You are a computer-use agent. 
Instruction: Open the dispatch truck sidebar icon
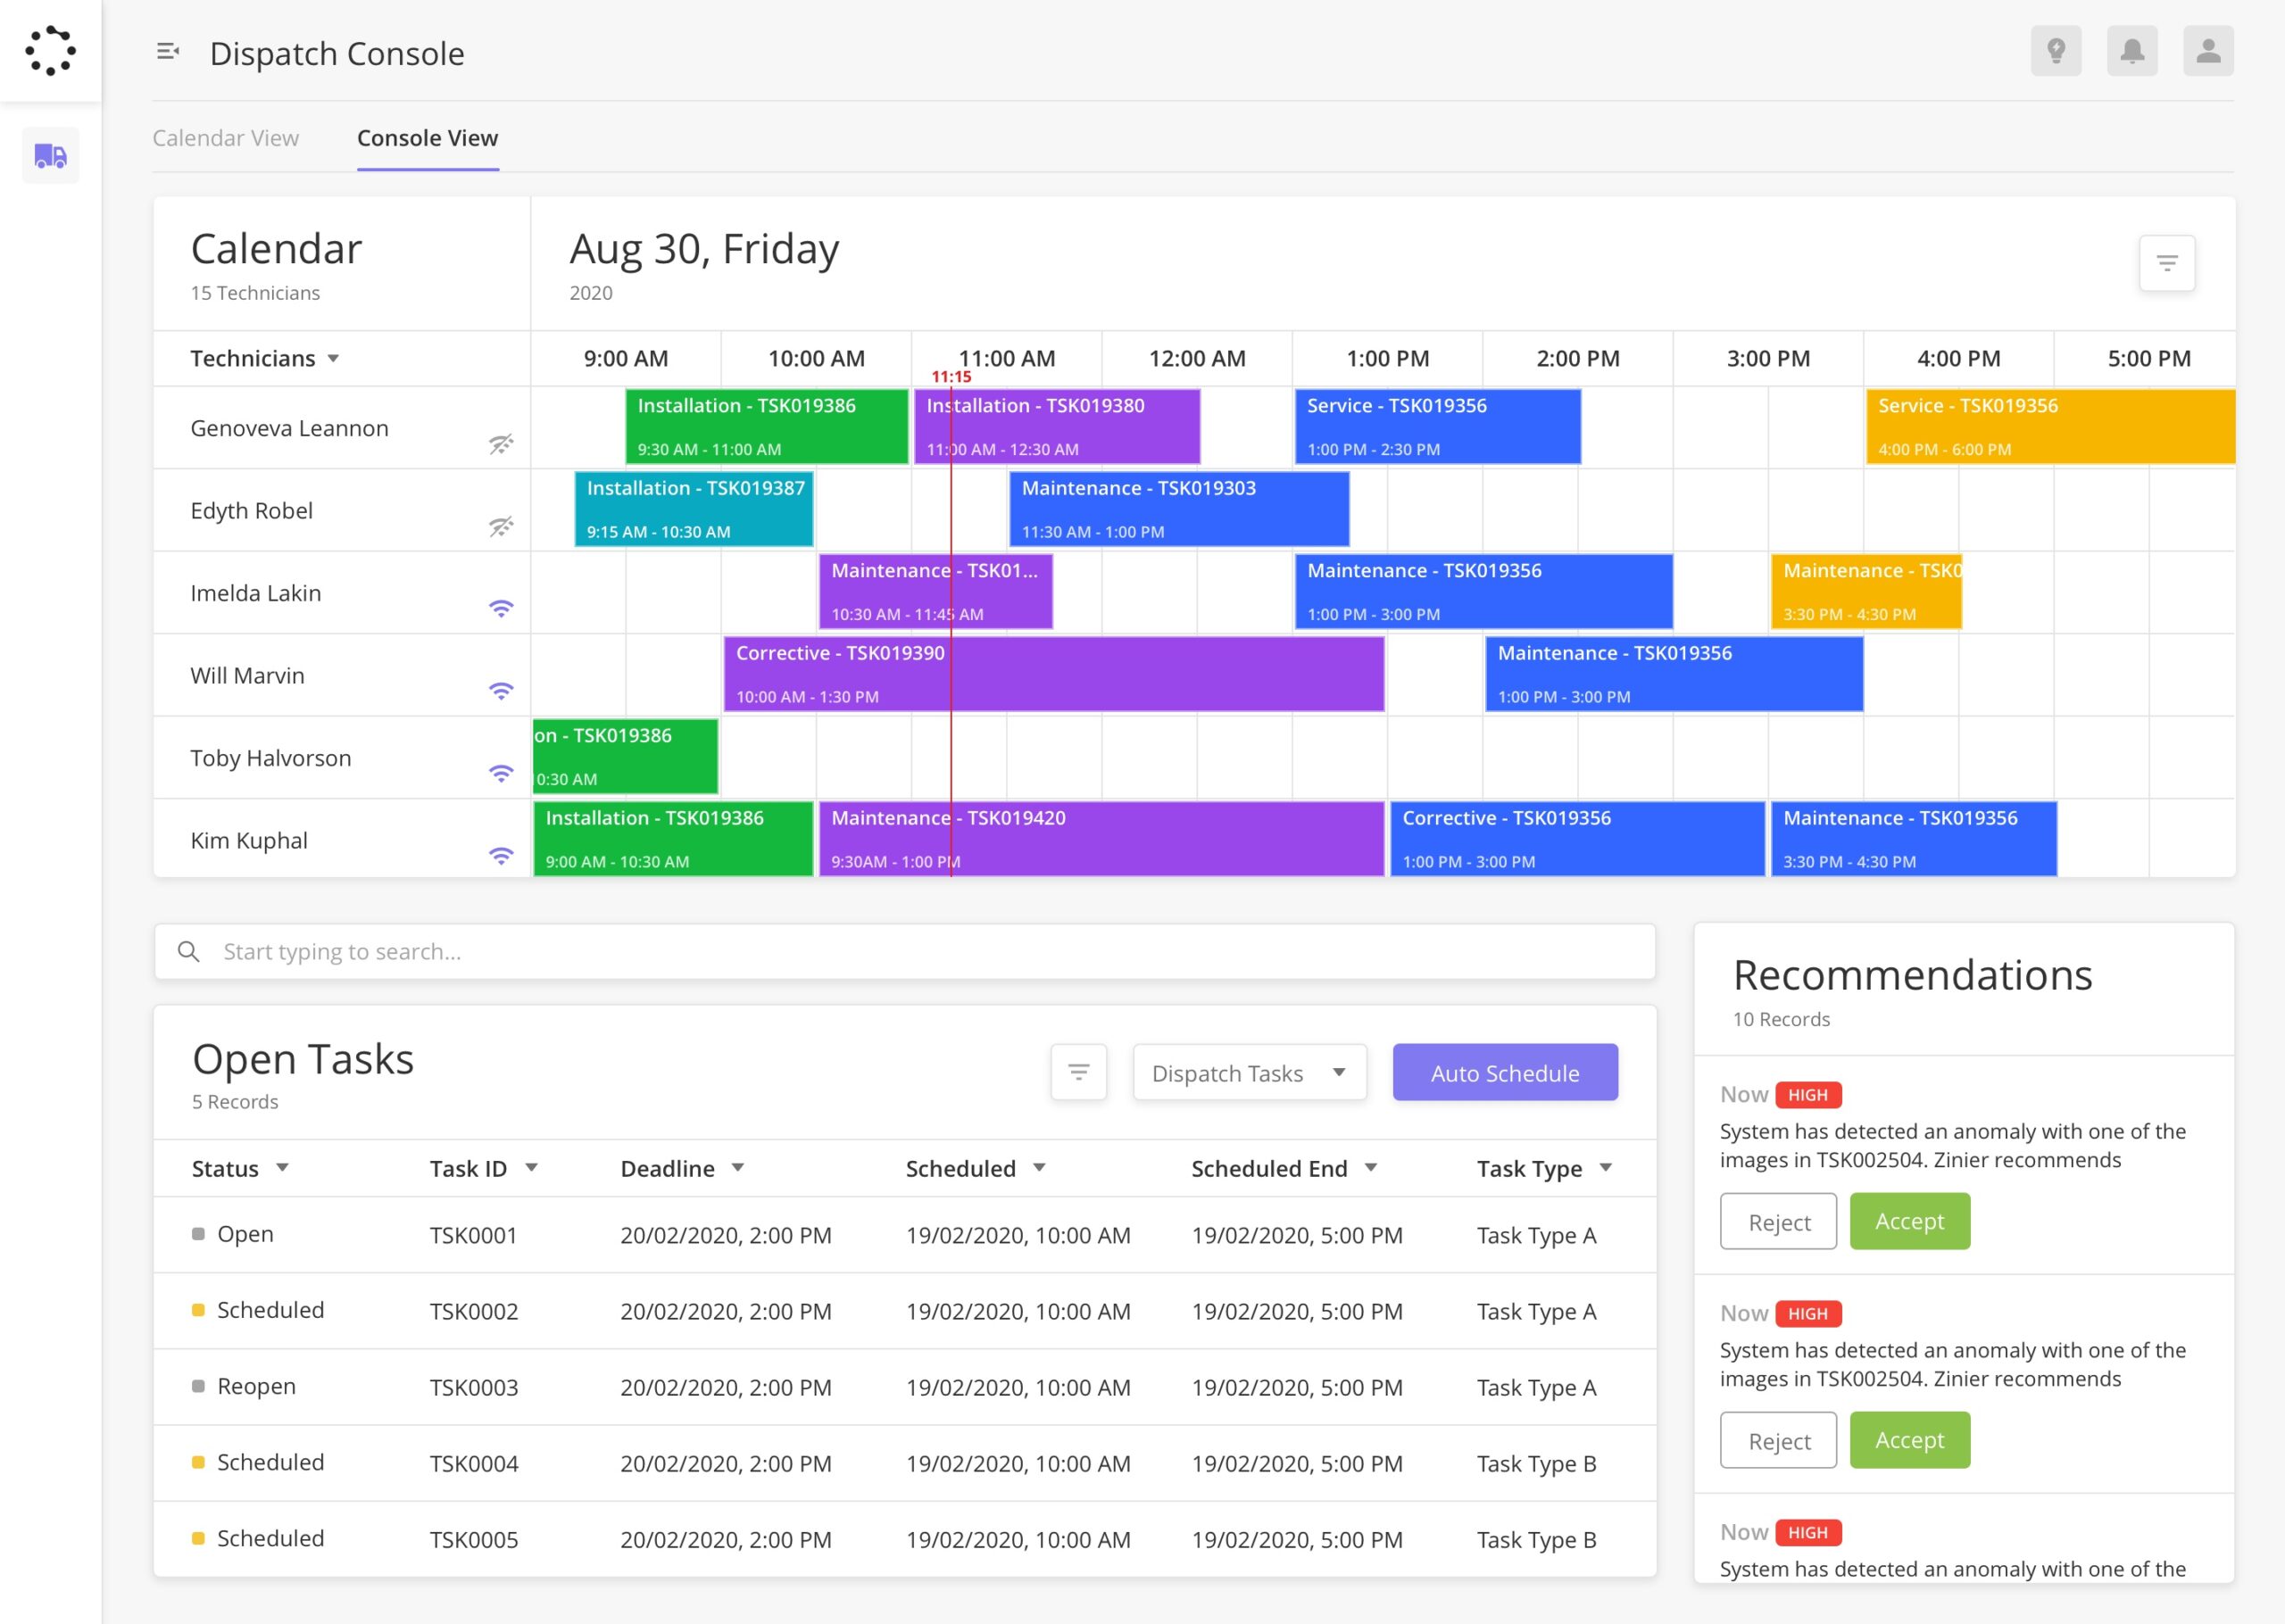(x=51, y=156)
